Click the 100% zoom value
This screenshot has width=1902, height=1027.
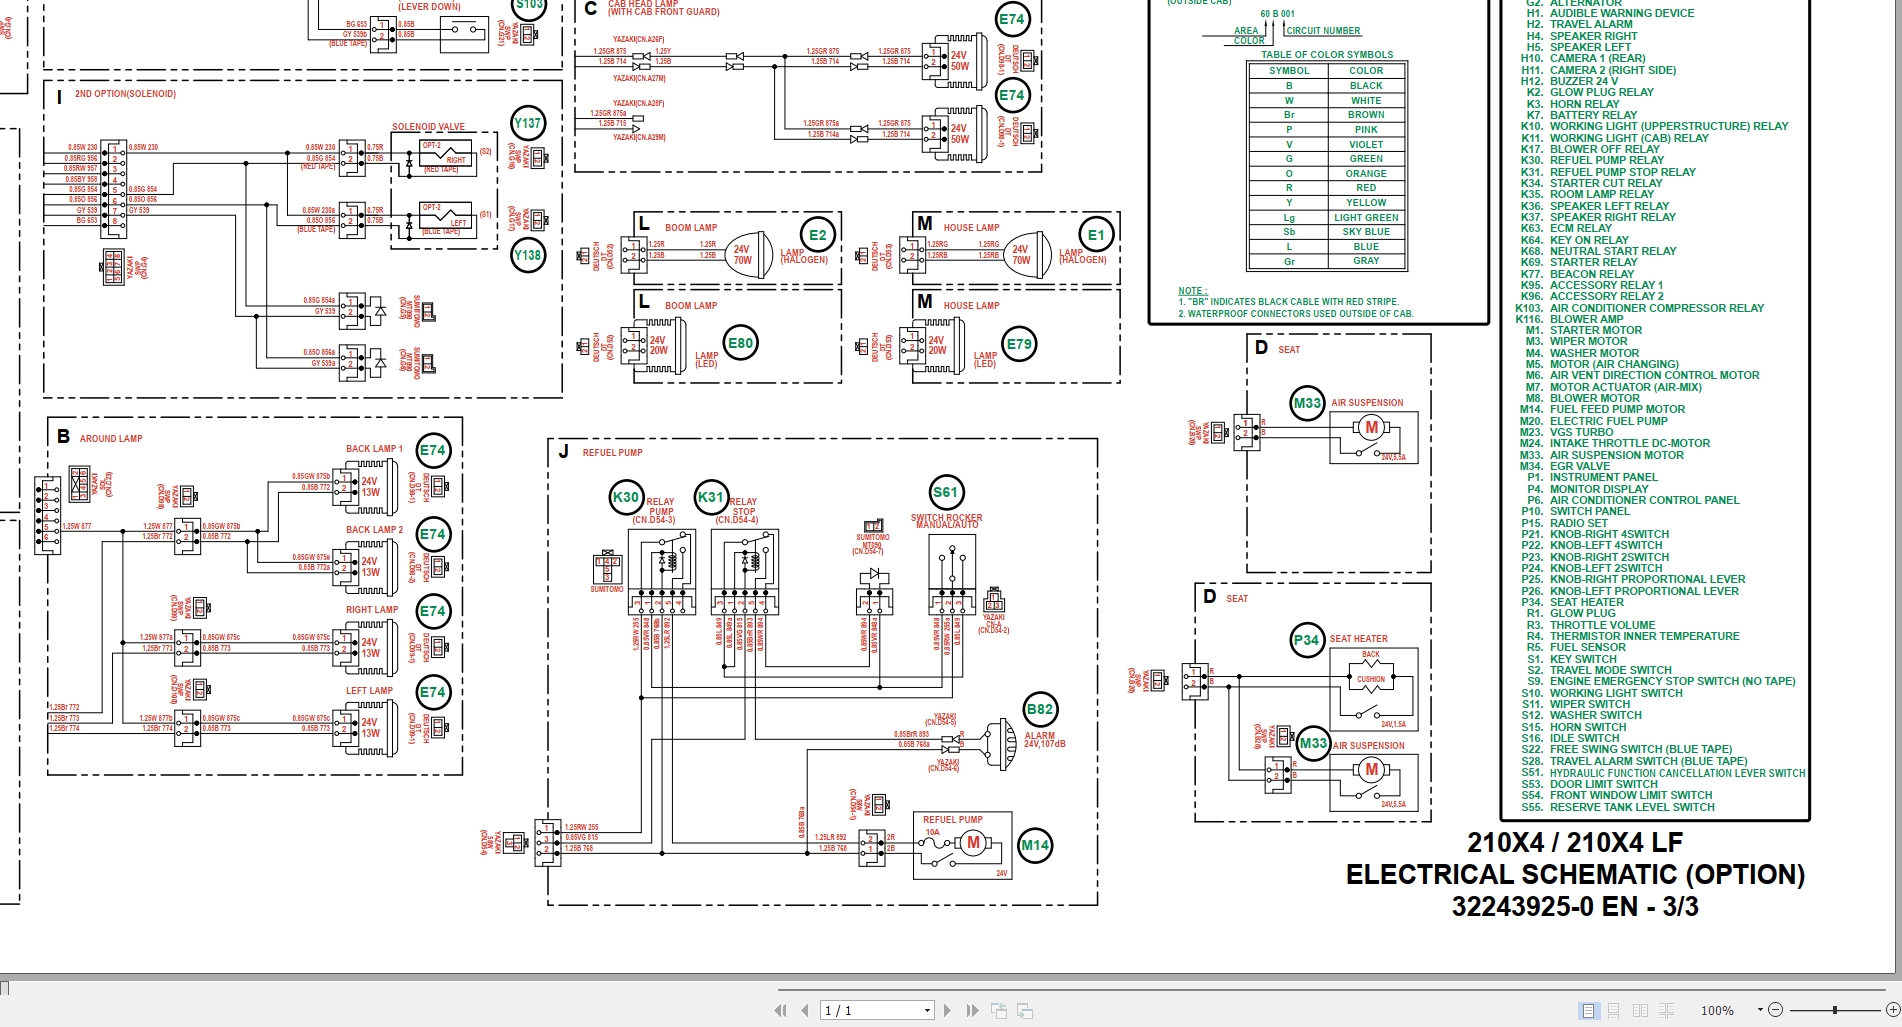pos(1717,1010)
